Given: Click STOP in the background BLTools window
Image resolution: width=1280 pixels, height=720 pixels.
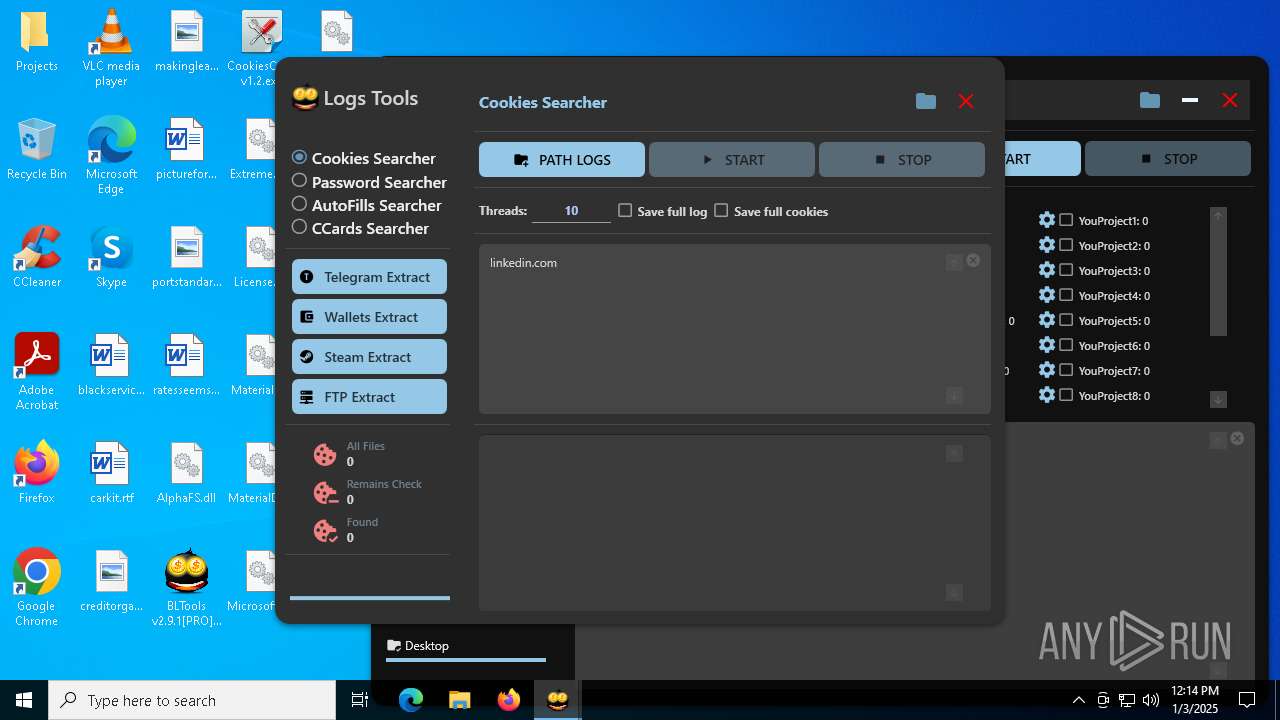Looking at the screenshot, I should coord(1168,159).
